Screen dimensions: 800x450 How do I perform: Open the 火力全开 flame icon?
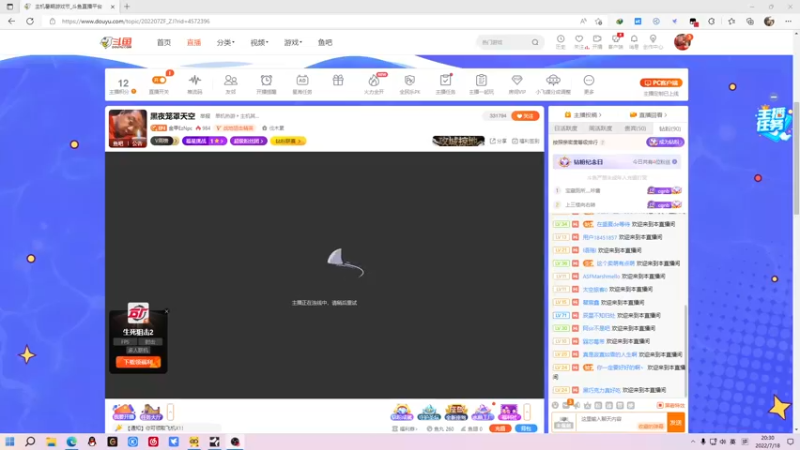(374, 80)
